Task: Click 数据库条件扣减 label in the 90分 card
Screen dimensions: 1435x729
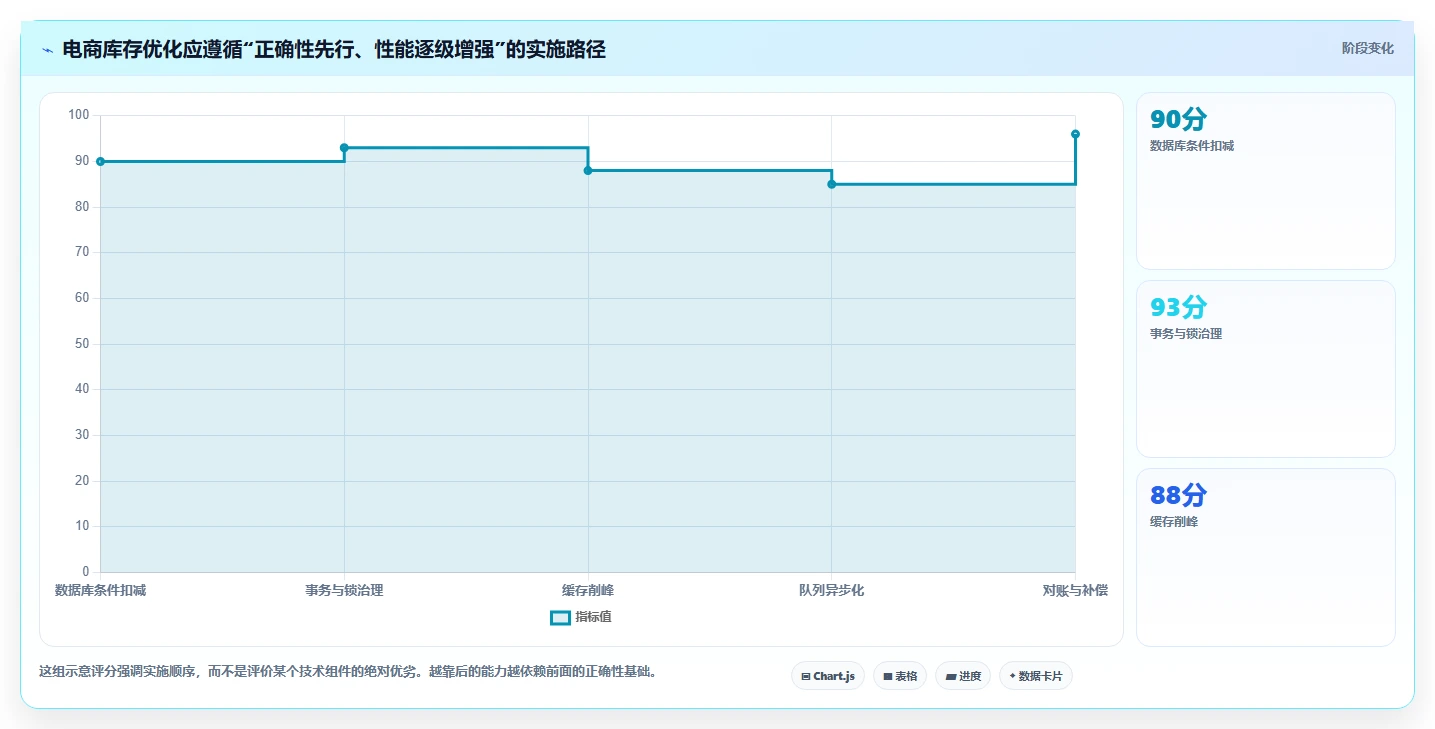Action: click(x=1192, y=146)
